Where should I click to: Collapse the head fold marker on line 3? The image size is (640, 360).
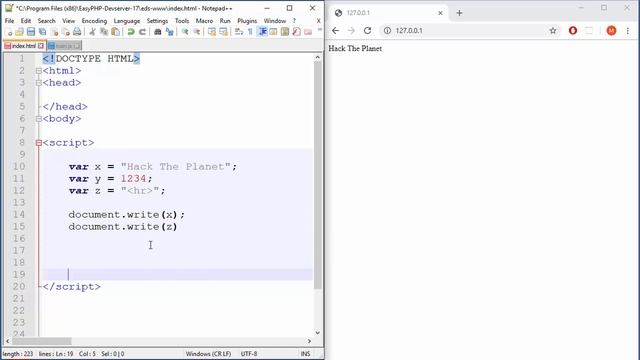point(38,83)
